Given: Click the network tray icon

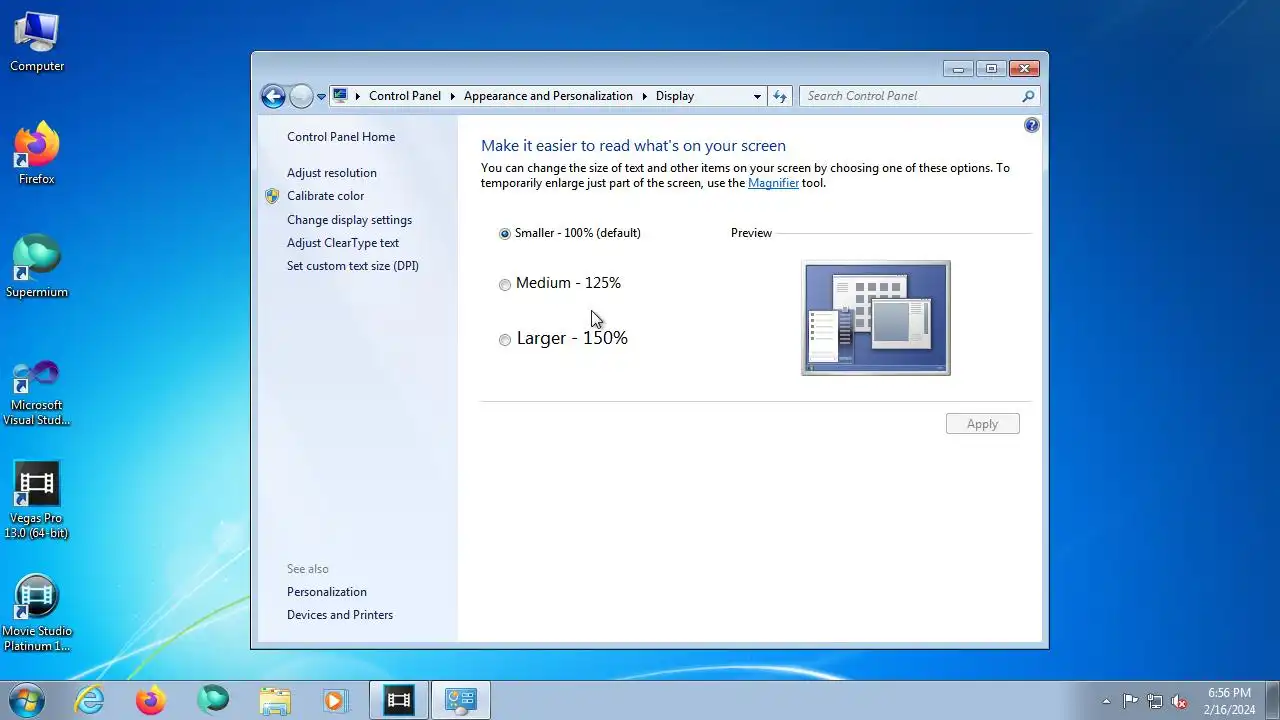Looking at the screenshot, I should tap(1155, 701).
